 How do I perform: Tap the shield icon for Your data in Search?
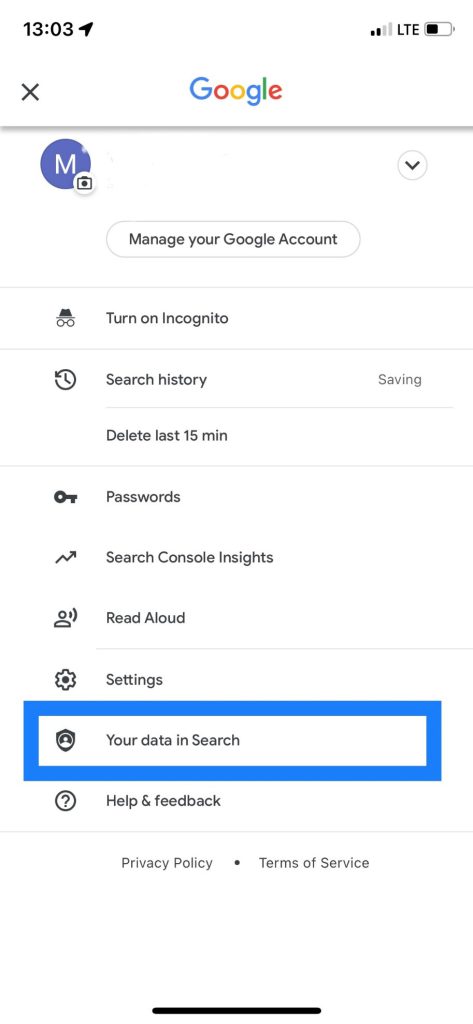coord(65,740)
